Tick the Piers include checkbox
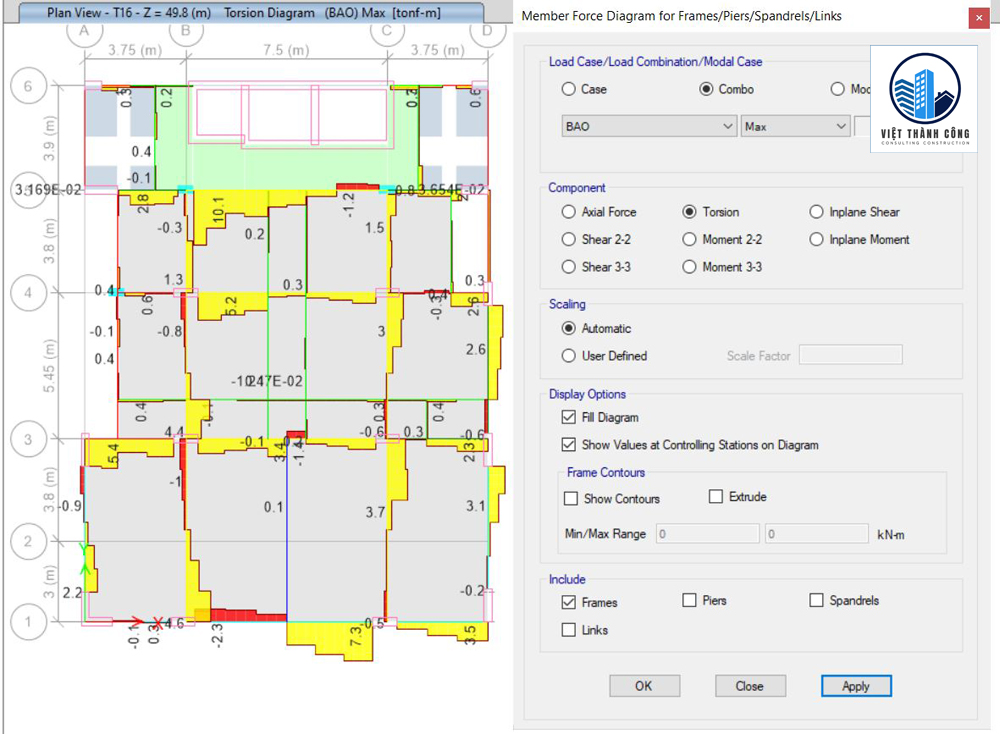 coord(689,600)
